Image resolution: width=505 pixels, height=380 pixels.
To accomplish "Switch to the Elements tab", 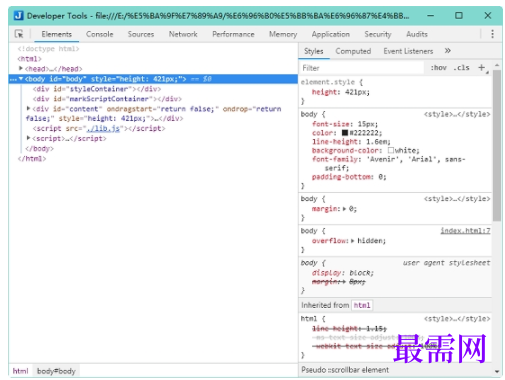I will click(56, 34).
